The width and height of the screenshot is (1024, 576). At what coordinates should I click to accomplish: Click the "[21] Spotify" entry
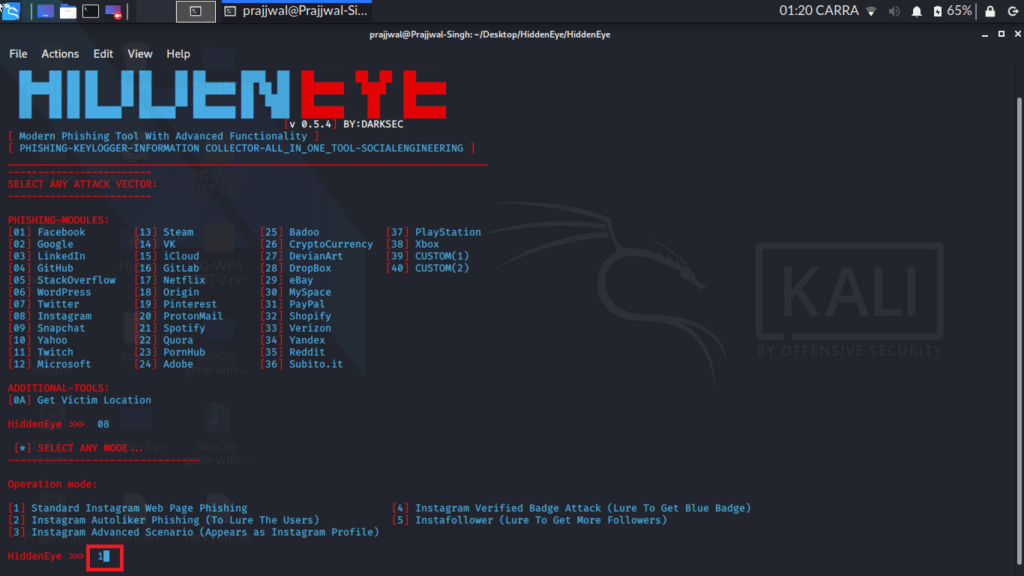point(170,328)
